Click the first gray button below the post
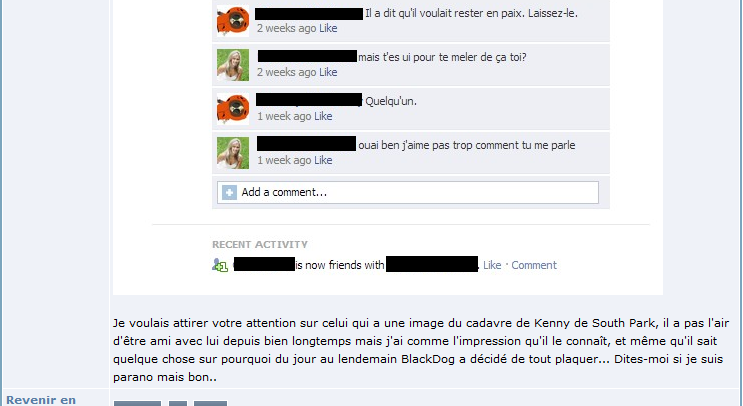Viewport: 743px width, 406px height. coord(137,404)
